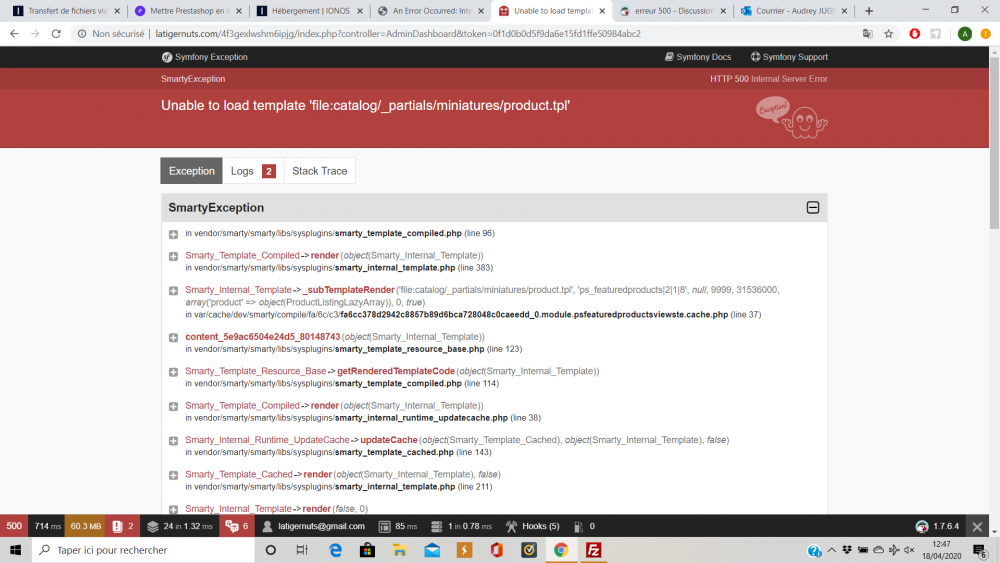Open the 60.3 MB memory panel
Screen dimensions: 1000x563
coord(85,526)
